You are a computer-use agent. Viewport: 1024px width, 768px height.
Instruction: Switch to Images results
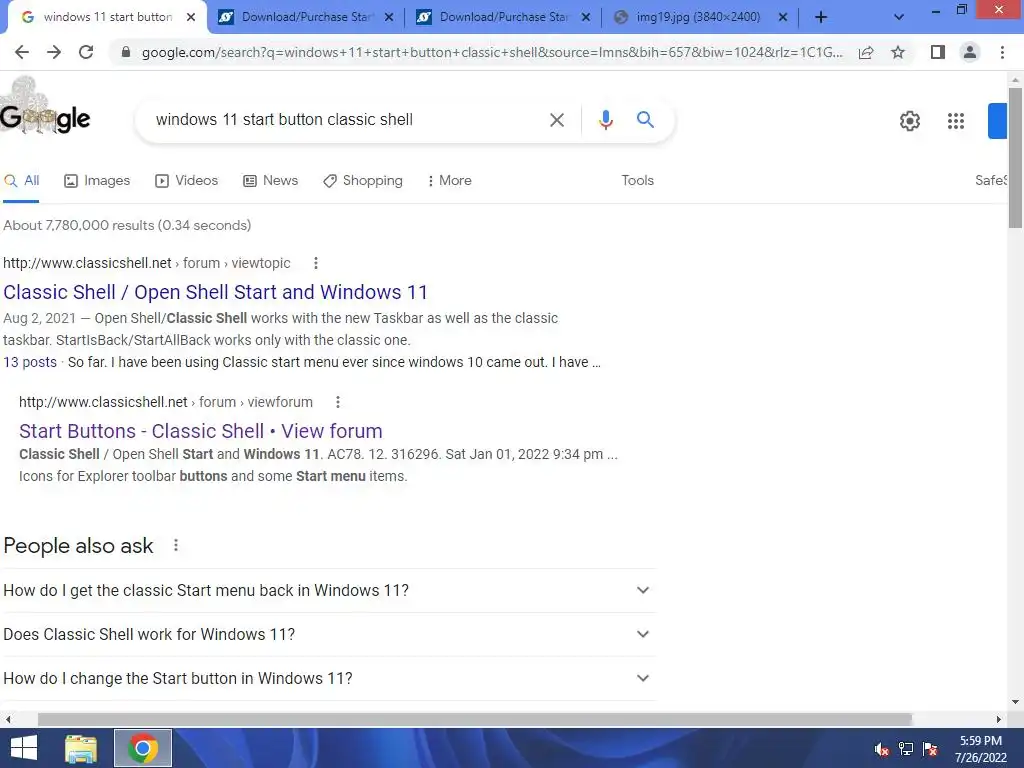pyautogui.click(x=97, y=181)
